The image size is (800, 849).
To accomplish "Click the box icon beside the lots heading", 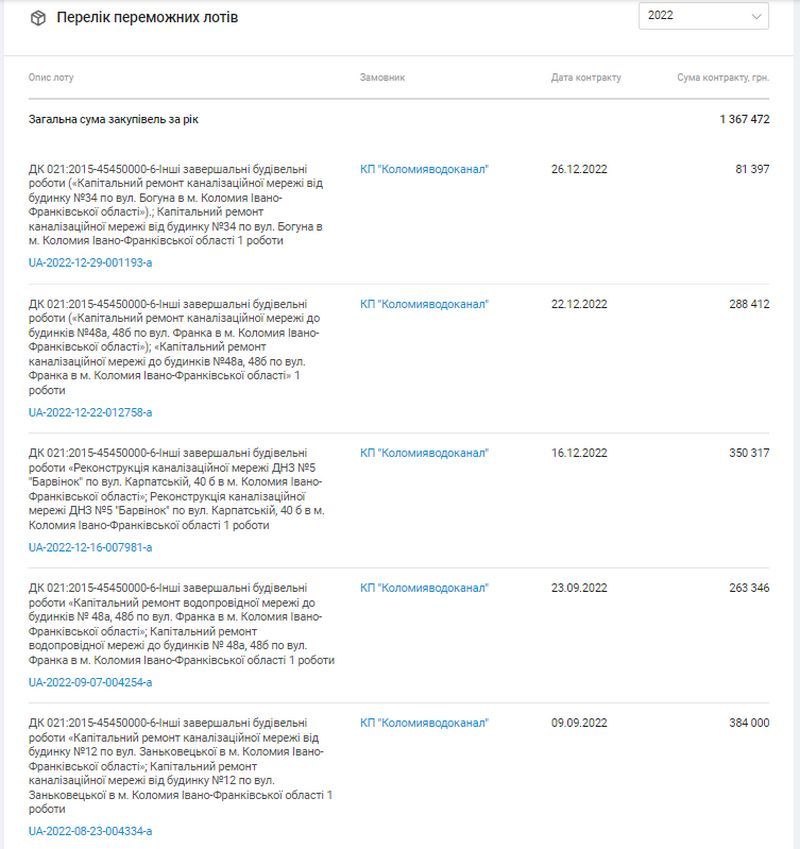I will point(39,18).
